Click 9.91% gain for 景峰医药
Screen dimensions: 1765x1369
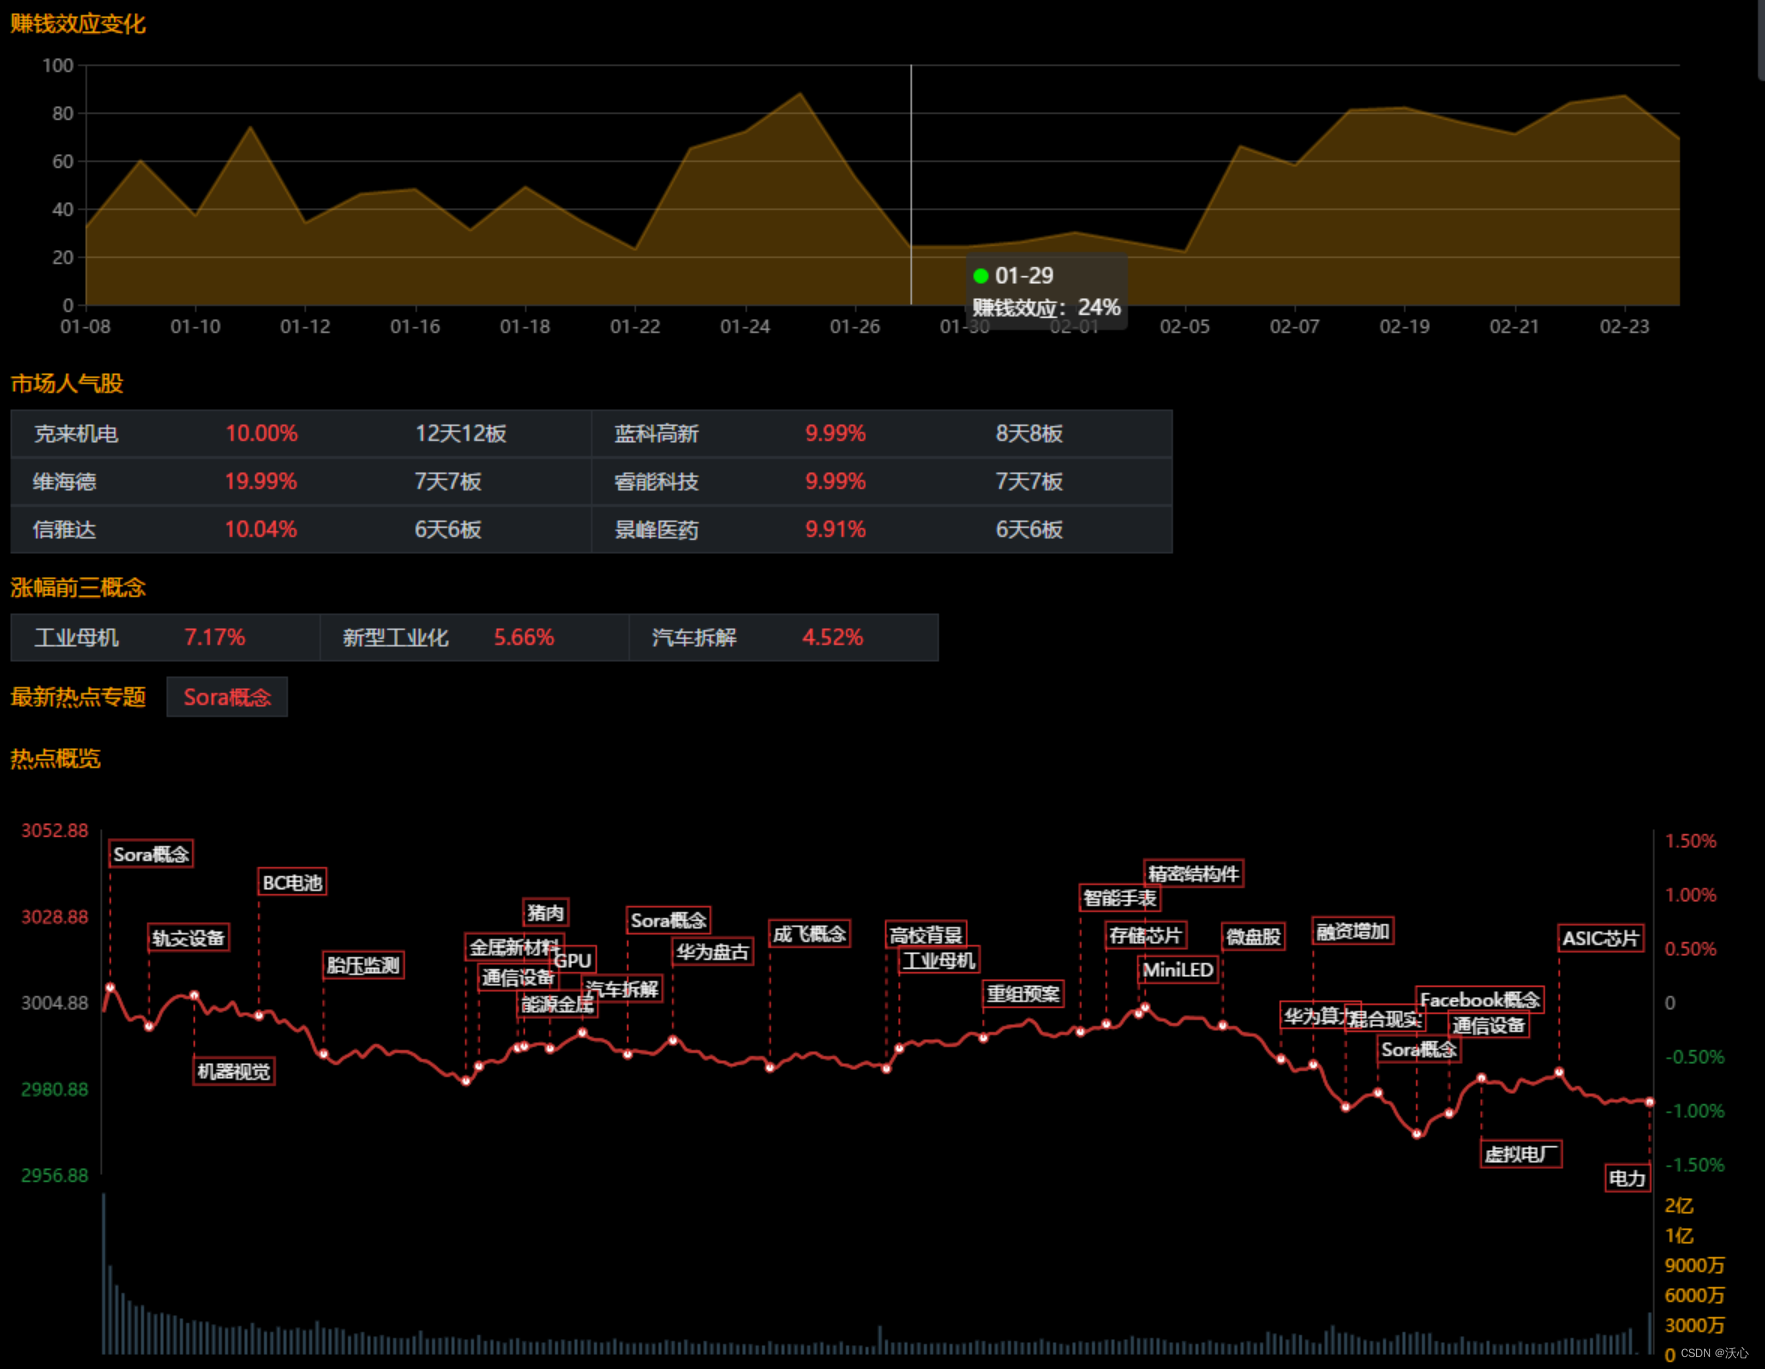pos(836,530)
